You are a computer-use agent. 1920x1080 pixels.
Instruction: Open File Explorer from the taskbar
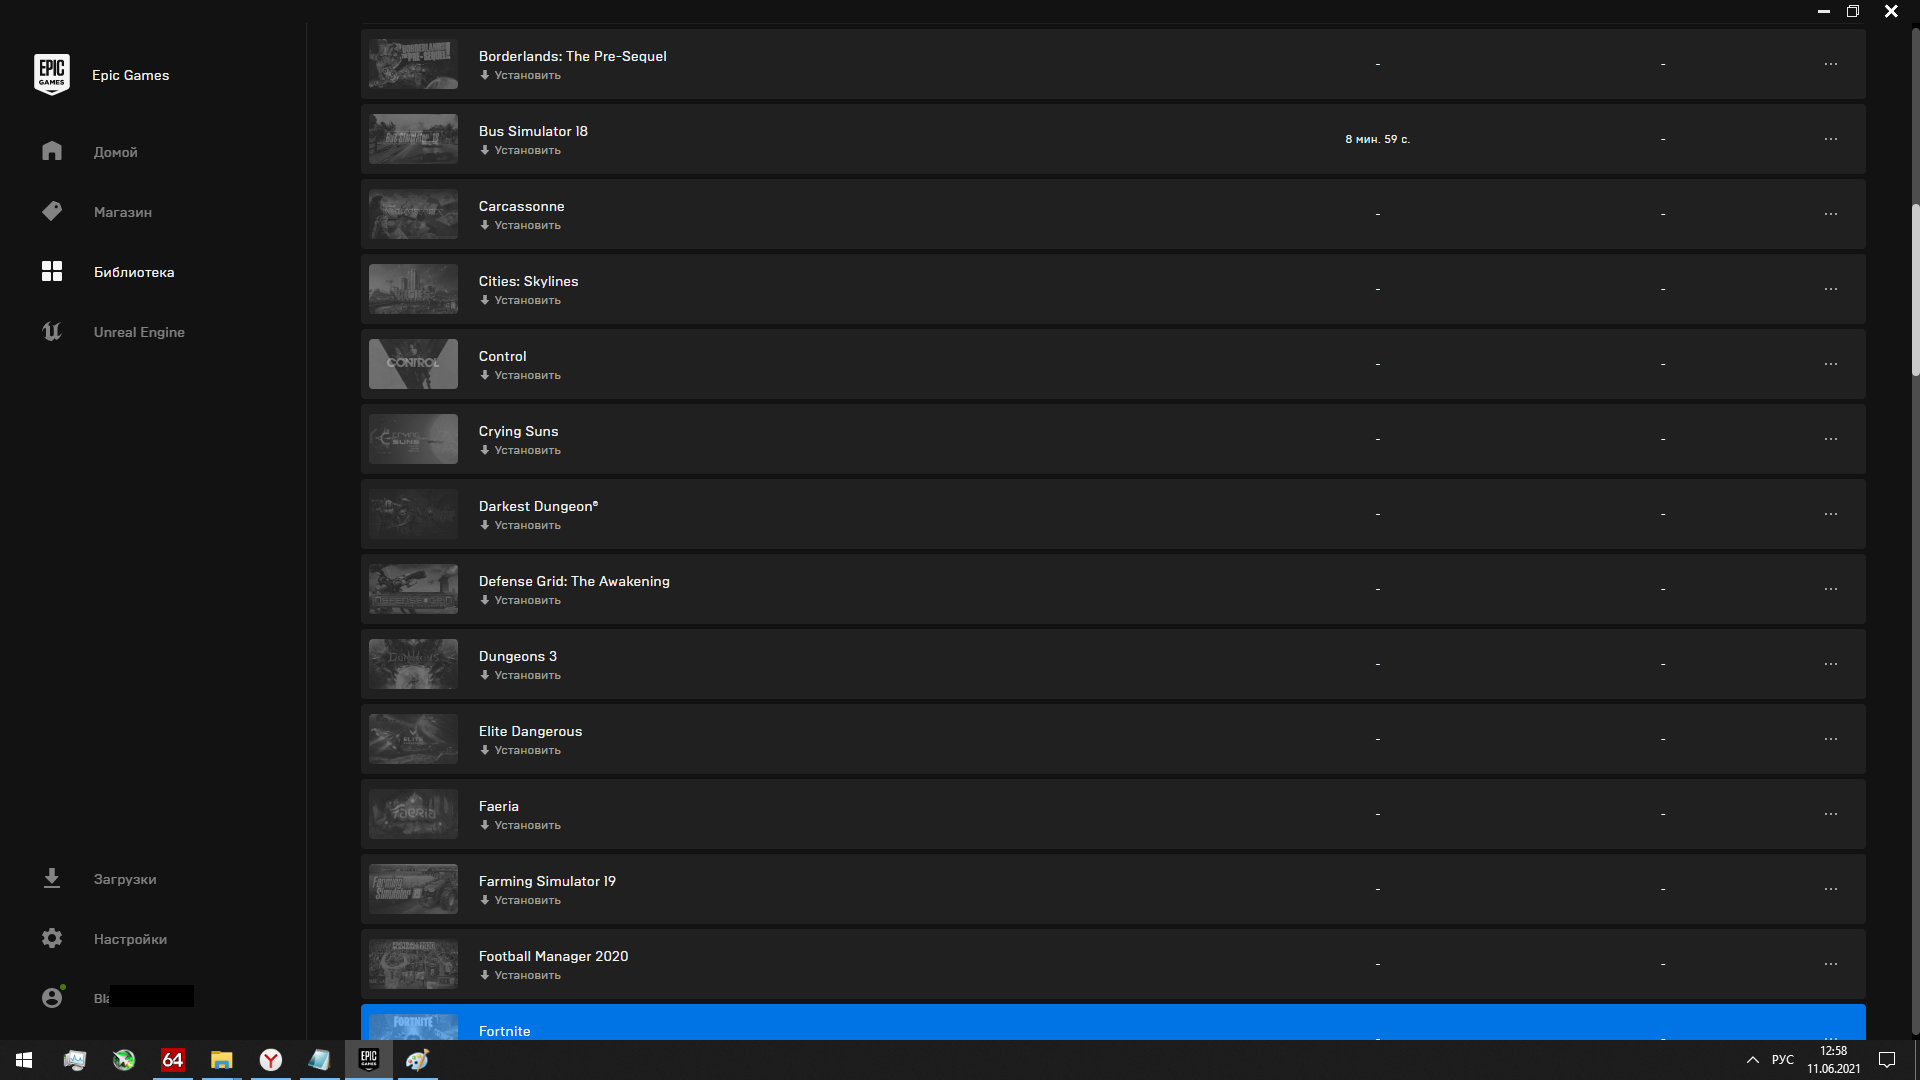221,1060
